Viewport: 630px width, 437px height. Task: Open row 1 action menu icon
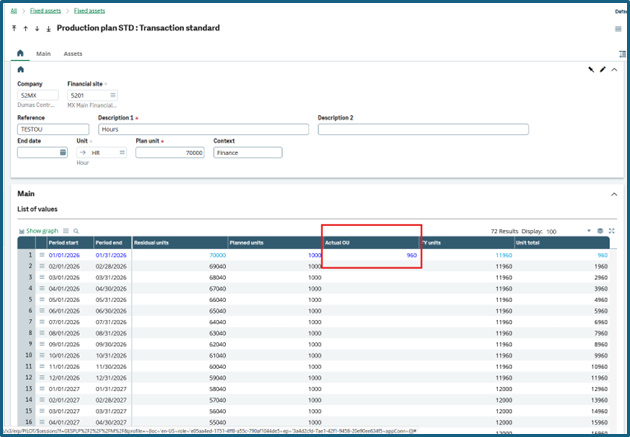(41, 255)
